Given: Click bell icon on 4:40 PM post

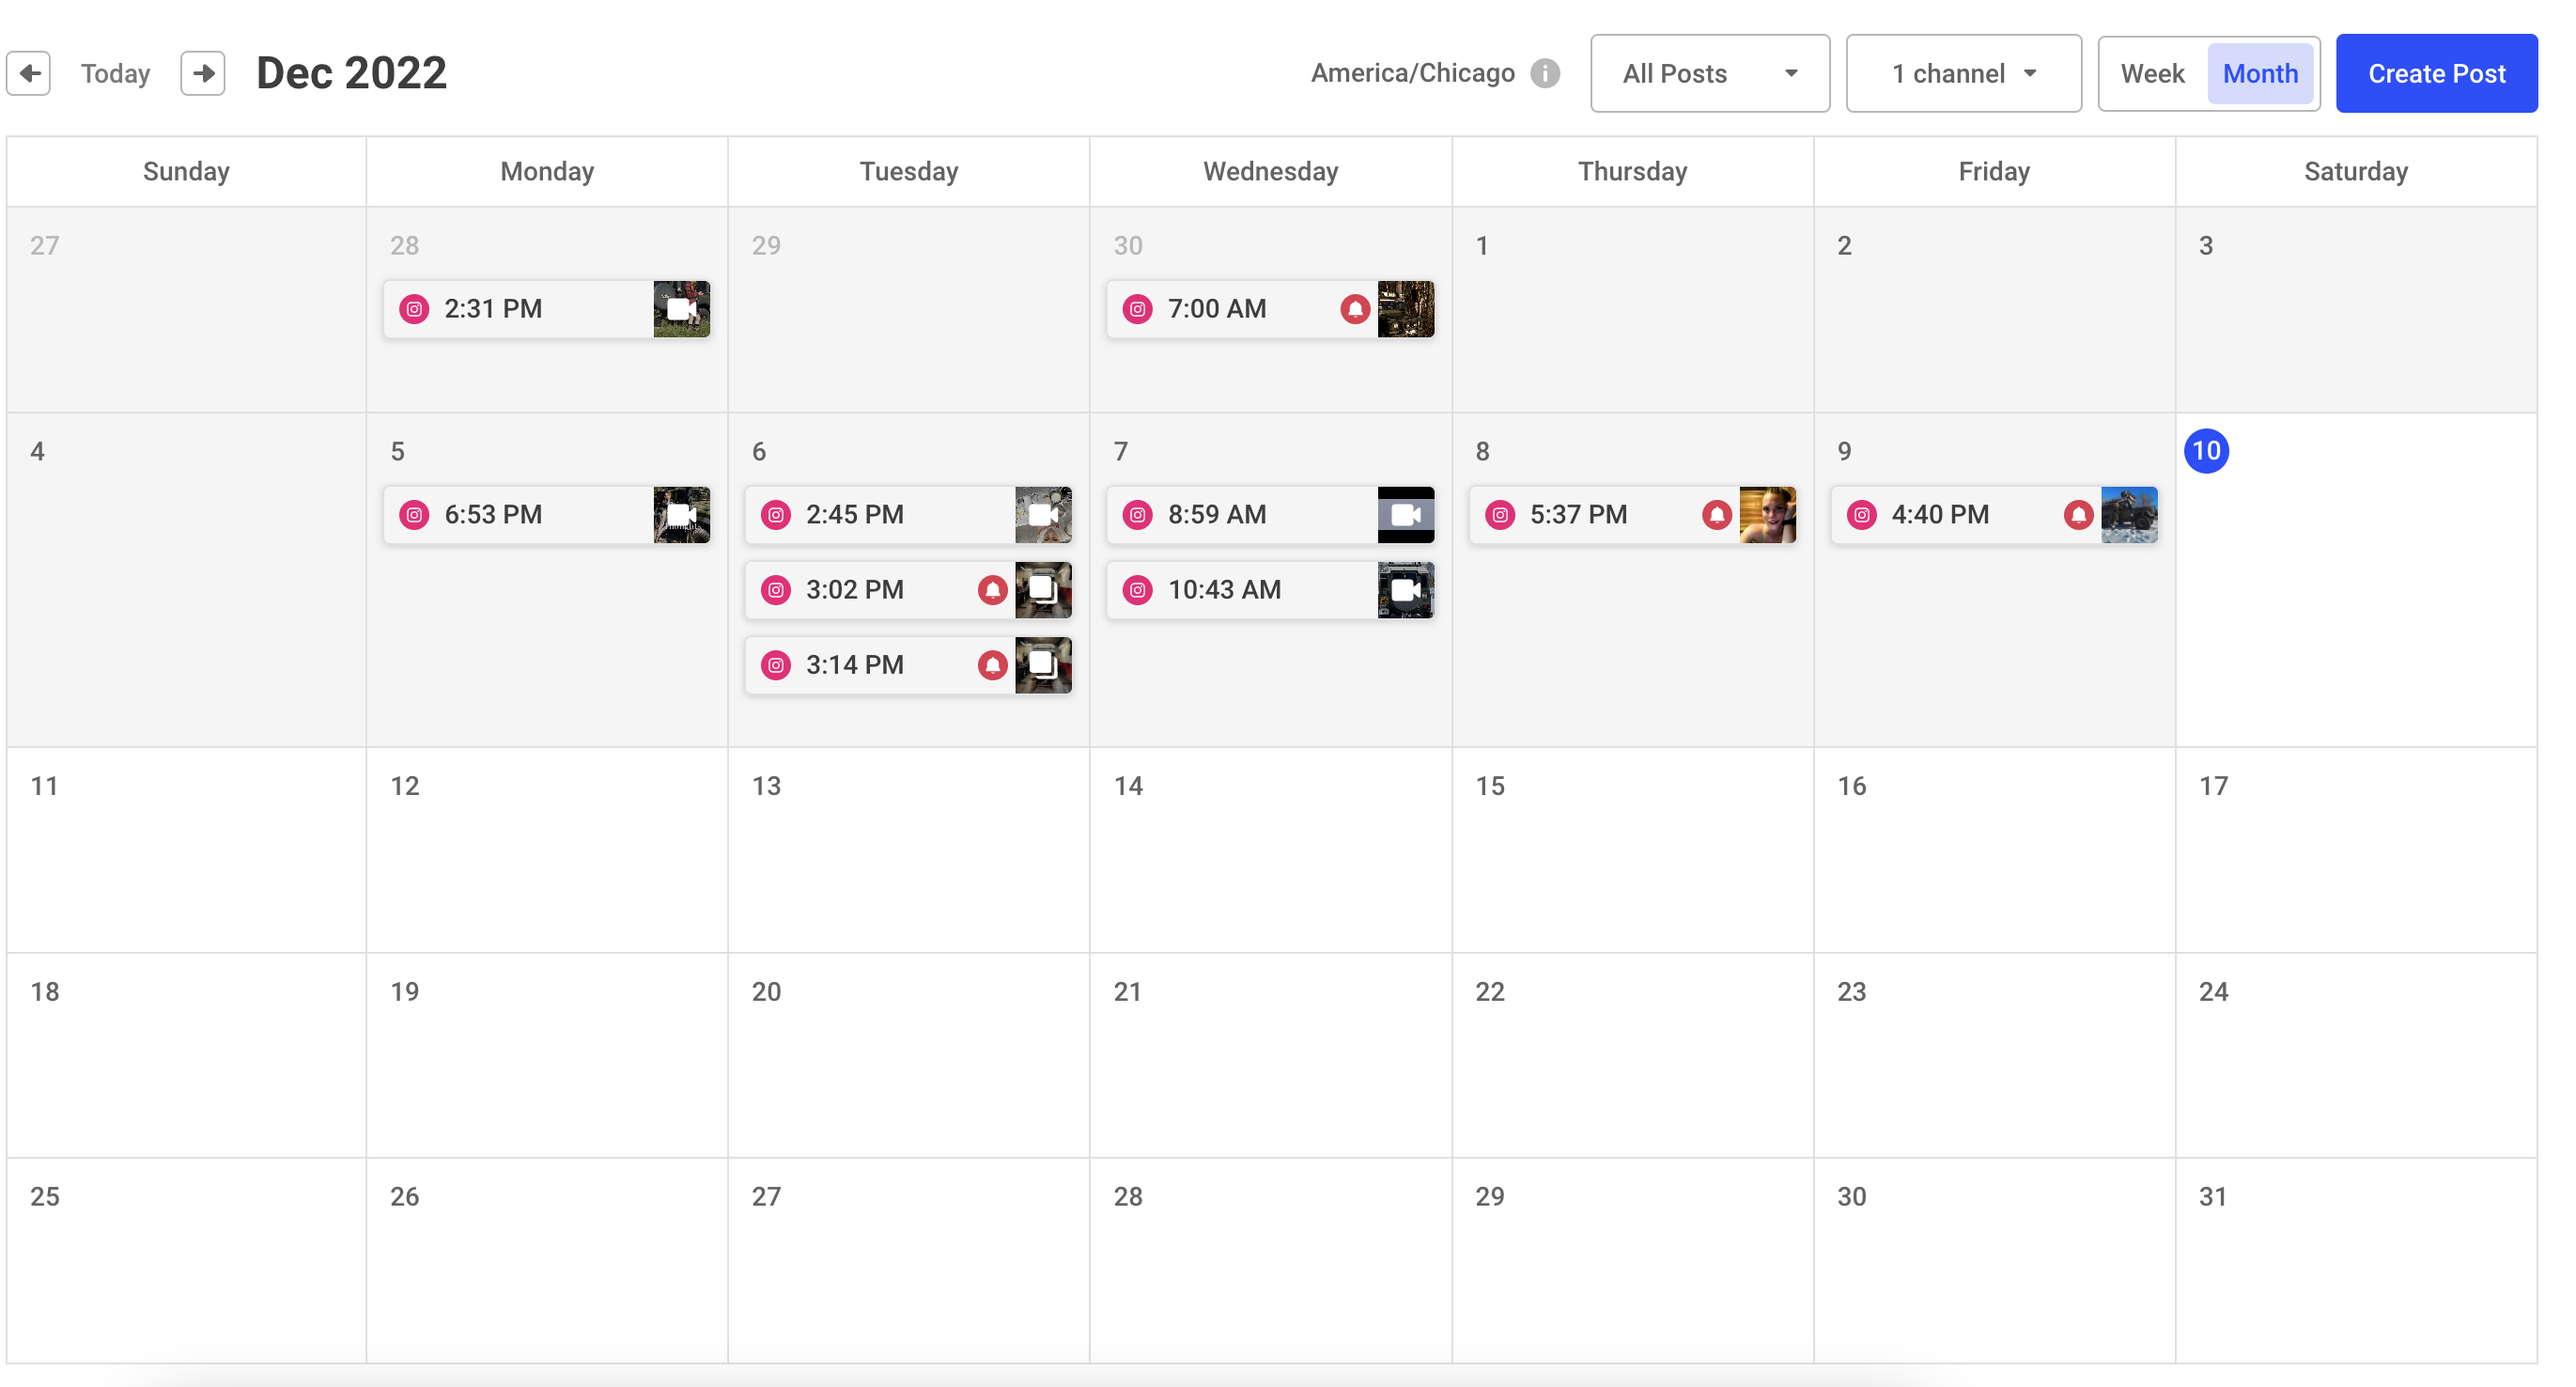Looking at the screenshot, I should pyautogui.click(x=2078, y=515).
